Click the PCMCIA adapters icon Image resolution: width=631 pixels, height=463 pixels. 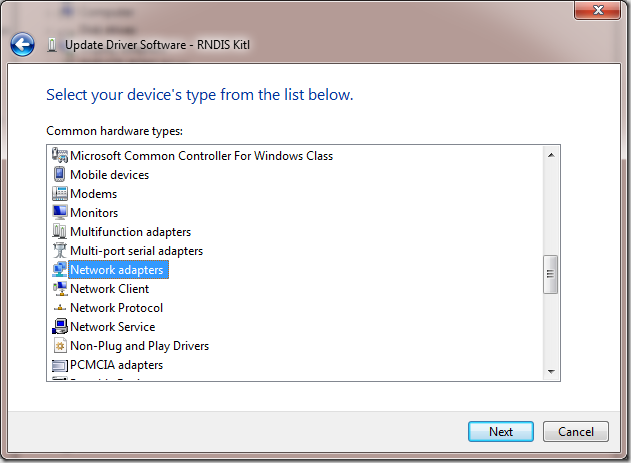[59, 365]
